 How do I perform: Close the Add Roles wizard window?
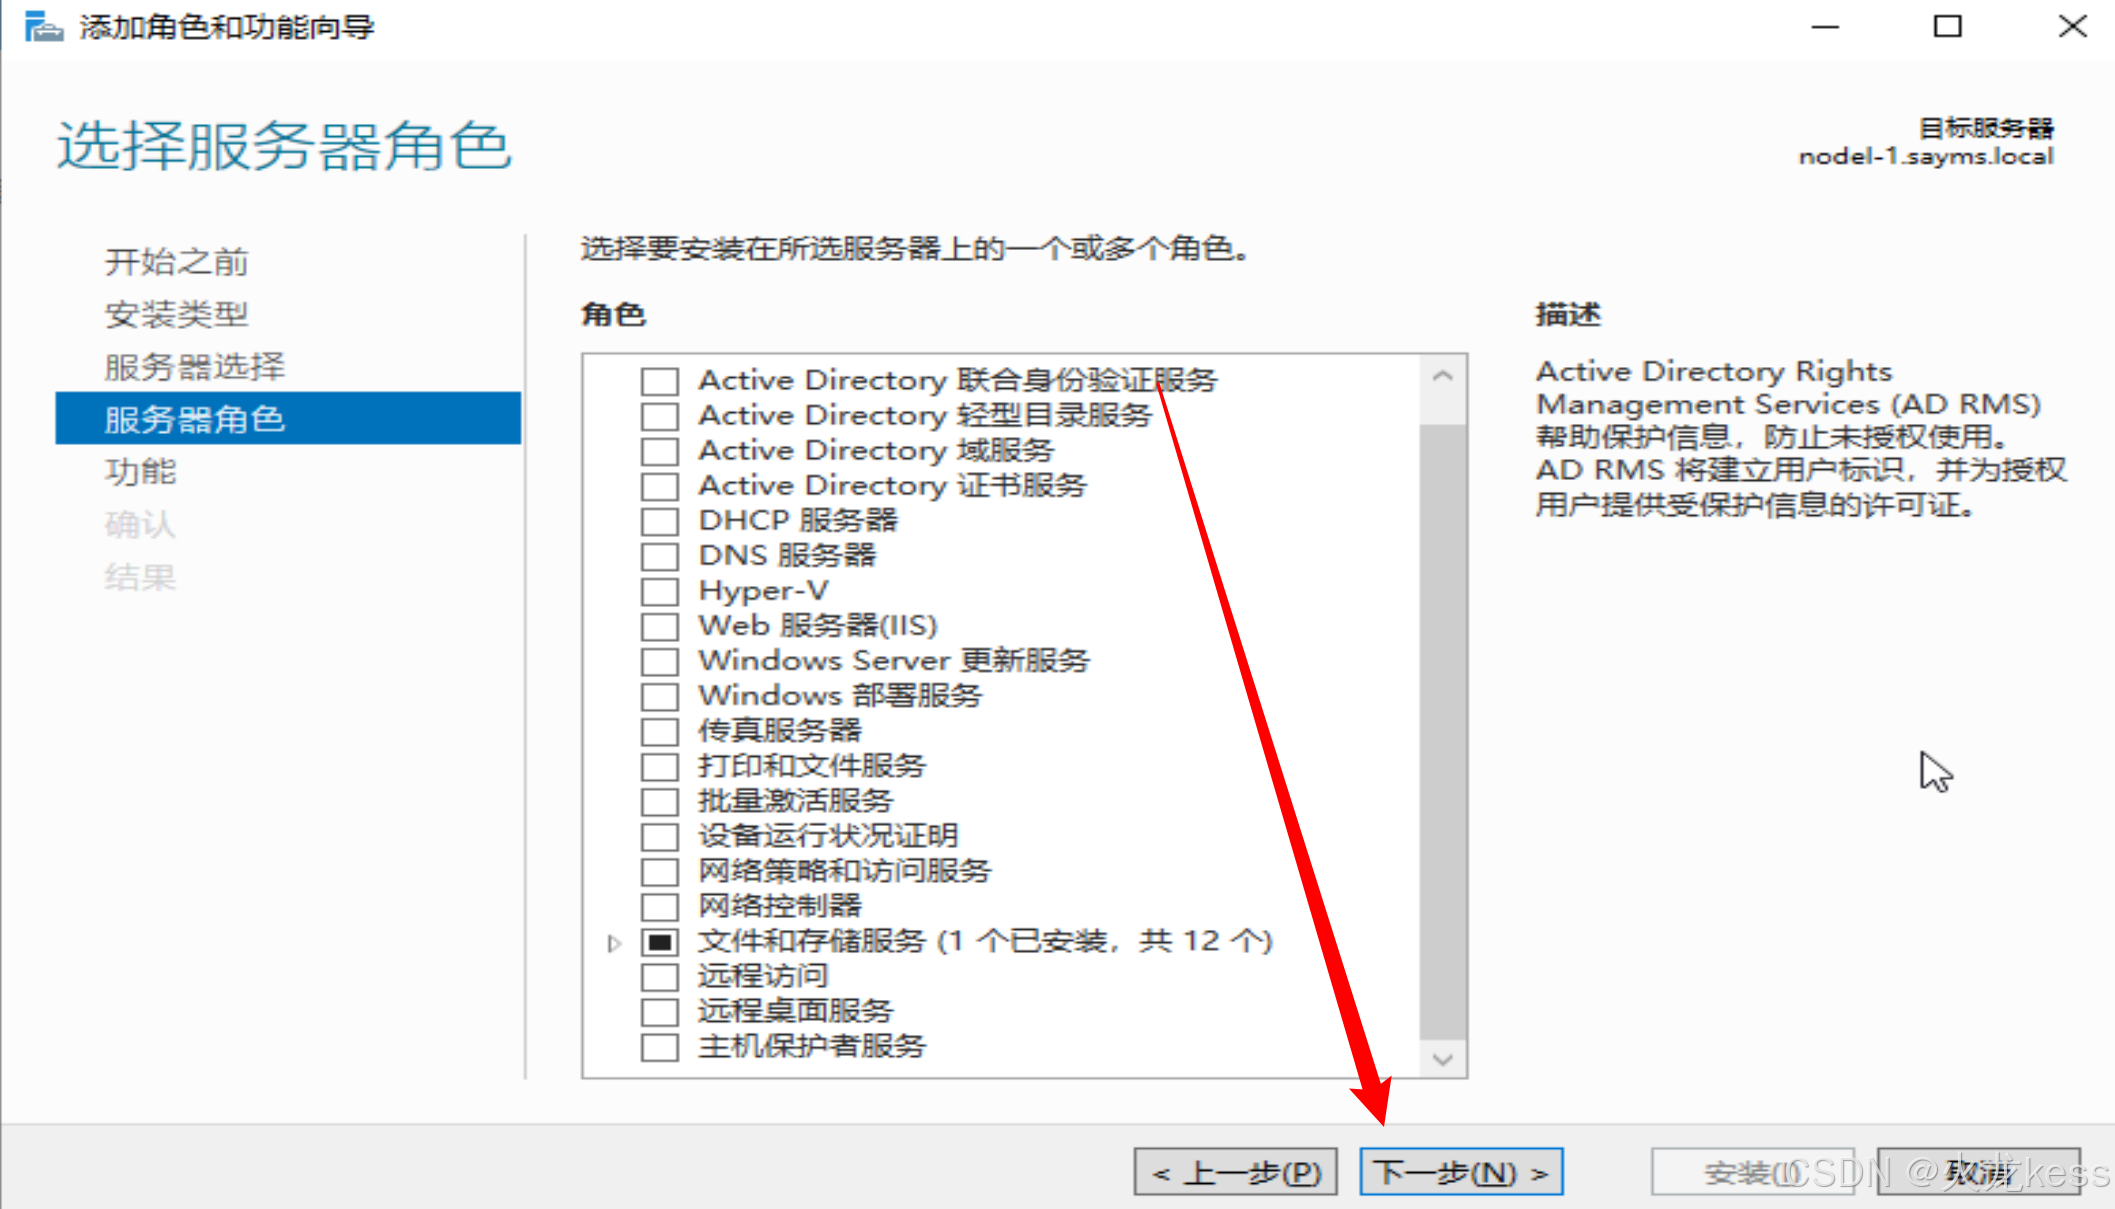point(2072,27)
